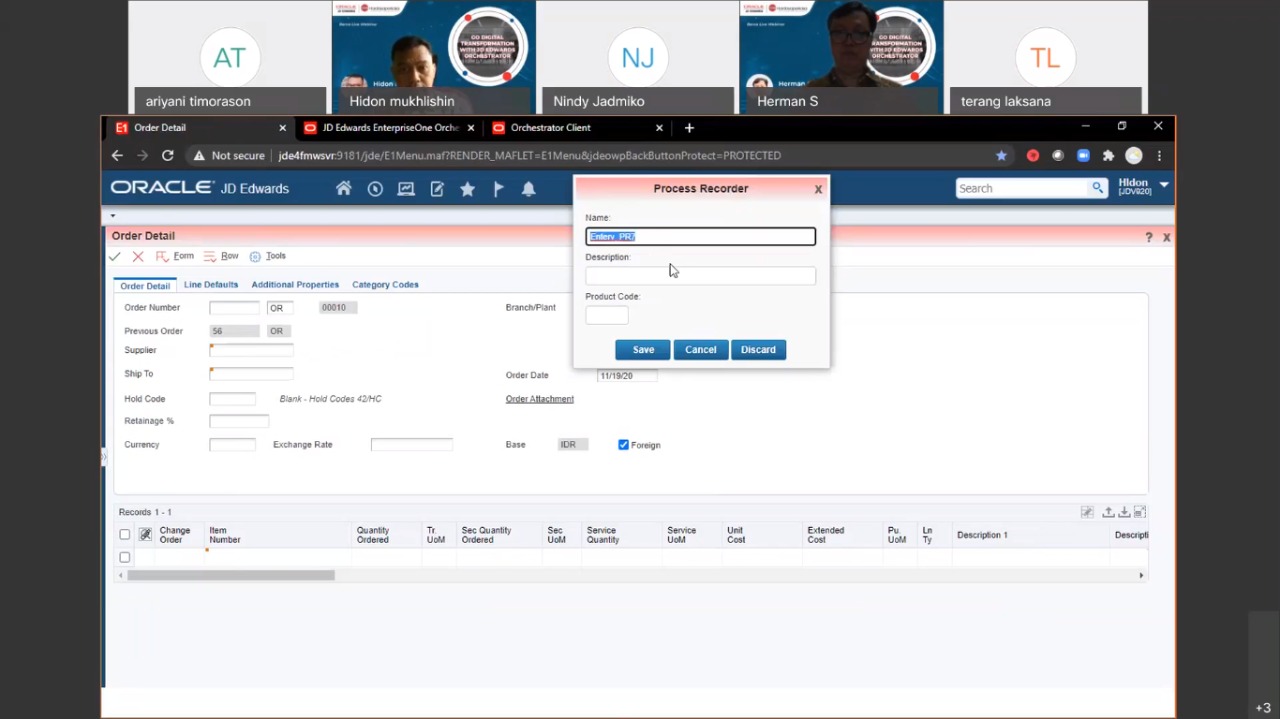Click the Order Date field
Screen dimensions: 1280x719
627,376
